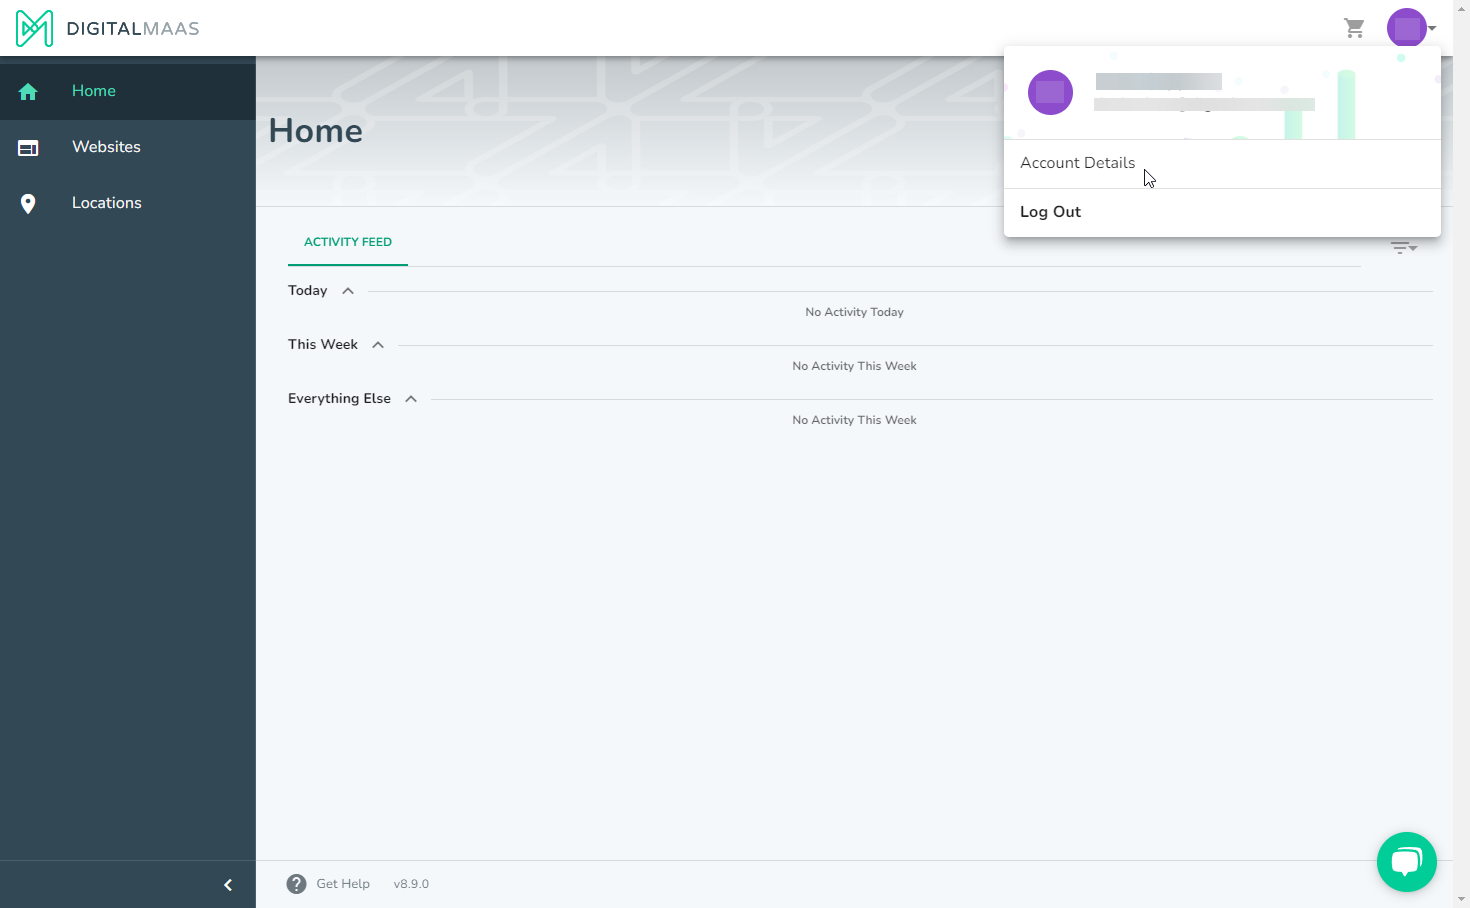Image resolution: width=1470 pixels, height=908 pixels.
Task: Open the Websites section via its label
Action: [x=106, y=147]
